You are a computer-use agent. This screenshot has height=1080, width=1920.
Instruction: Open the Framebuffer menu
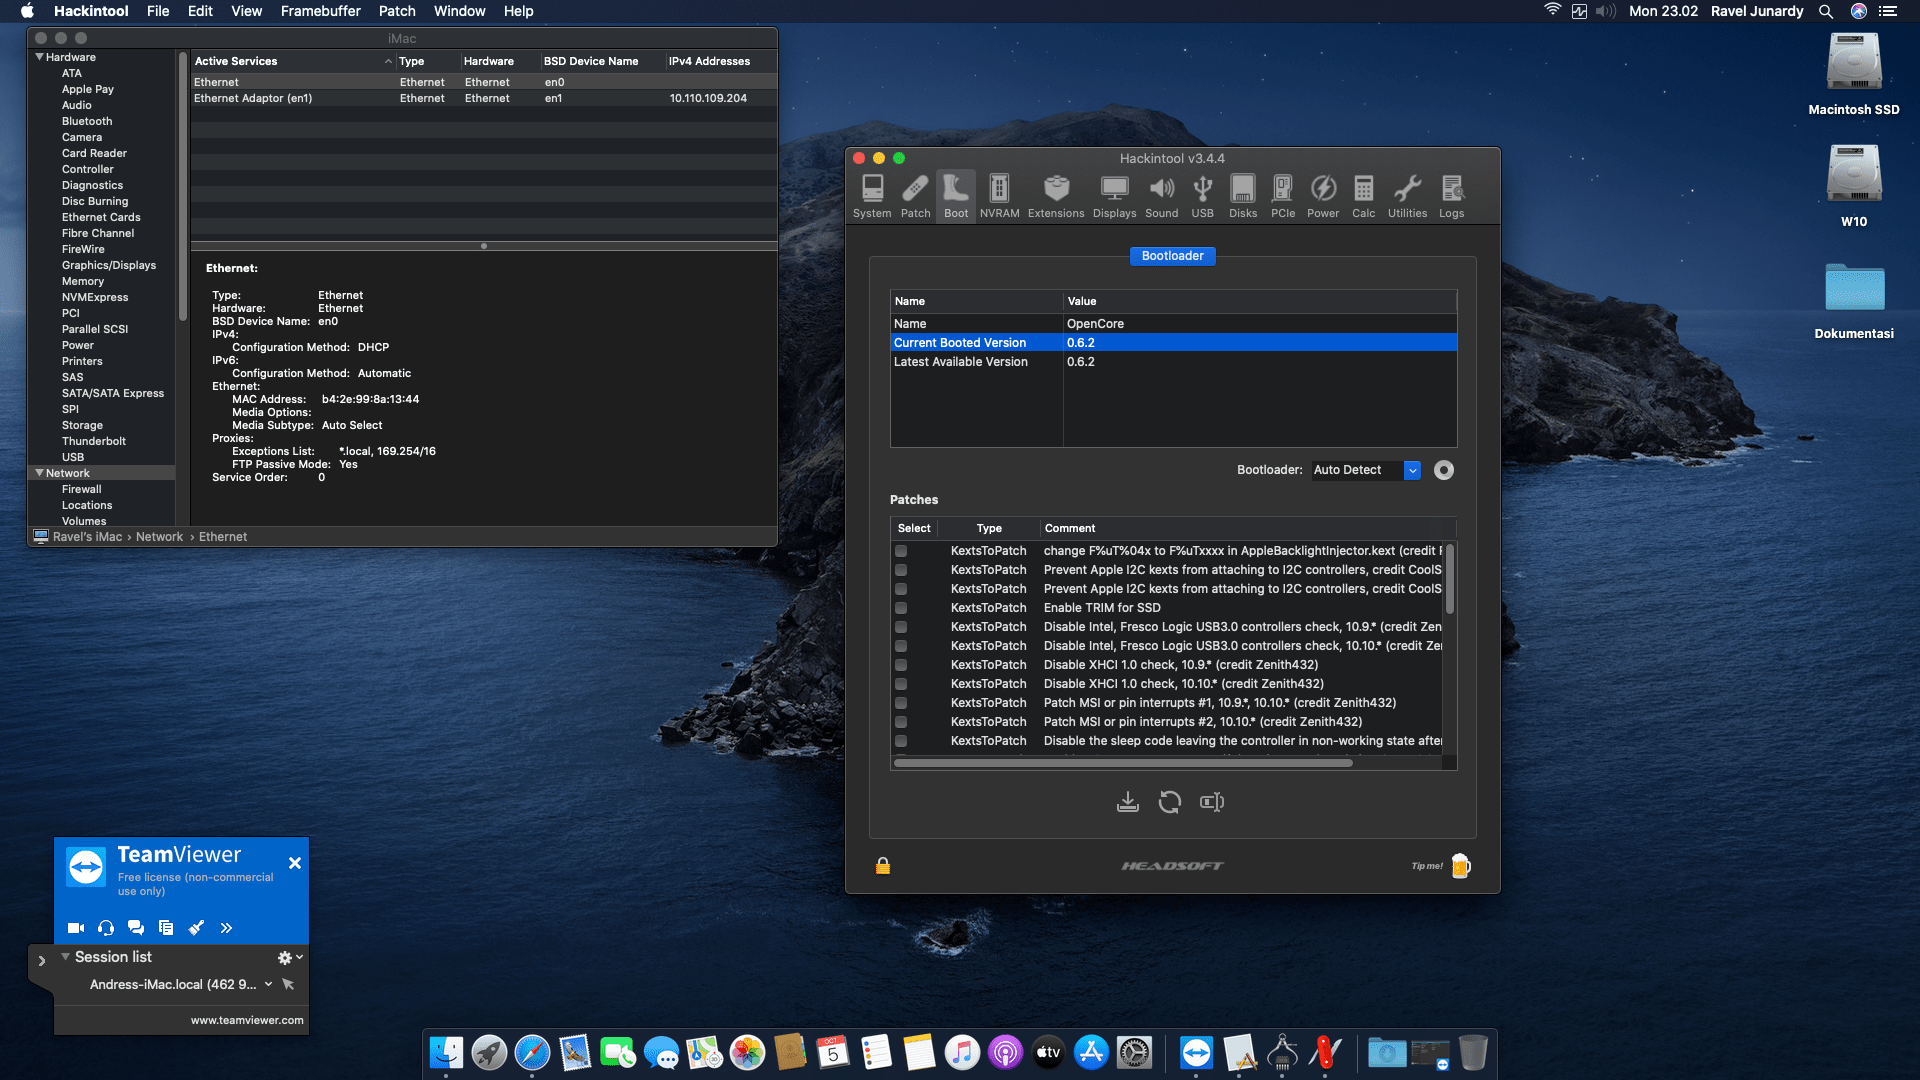(x=320, y=11)
